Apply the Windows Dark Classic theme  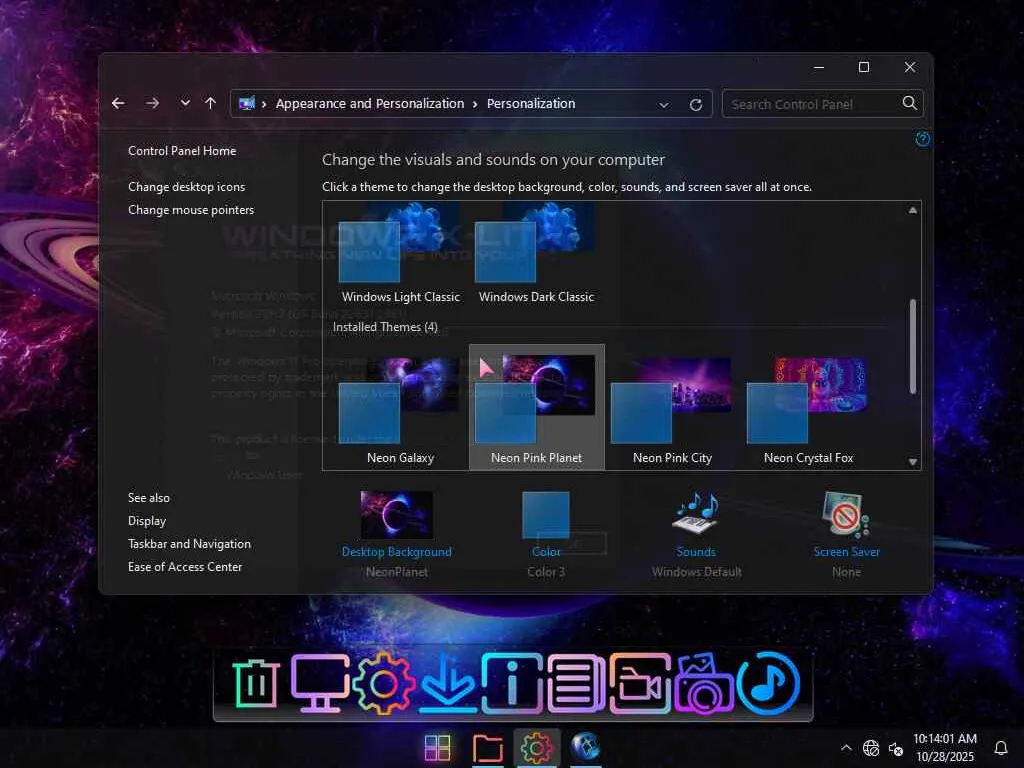coord(536,253)
